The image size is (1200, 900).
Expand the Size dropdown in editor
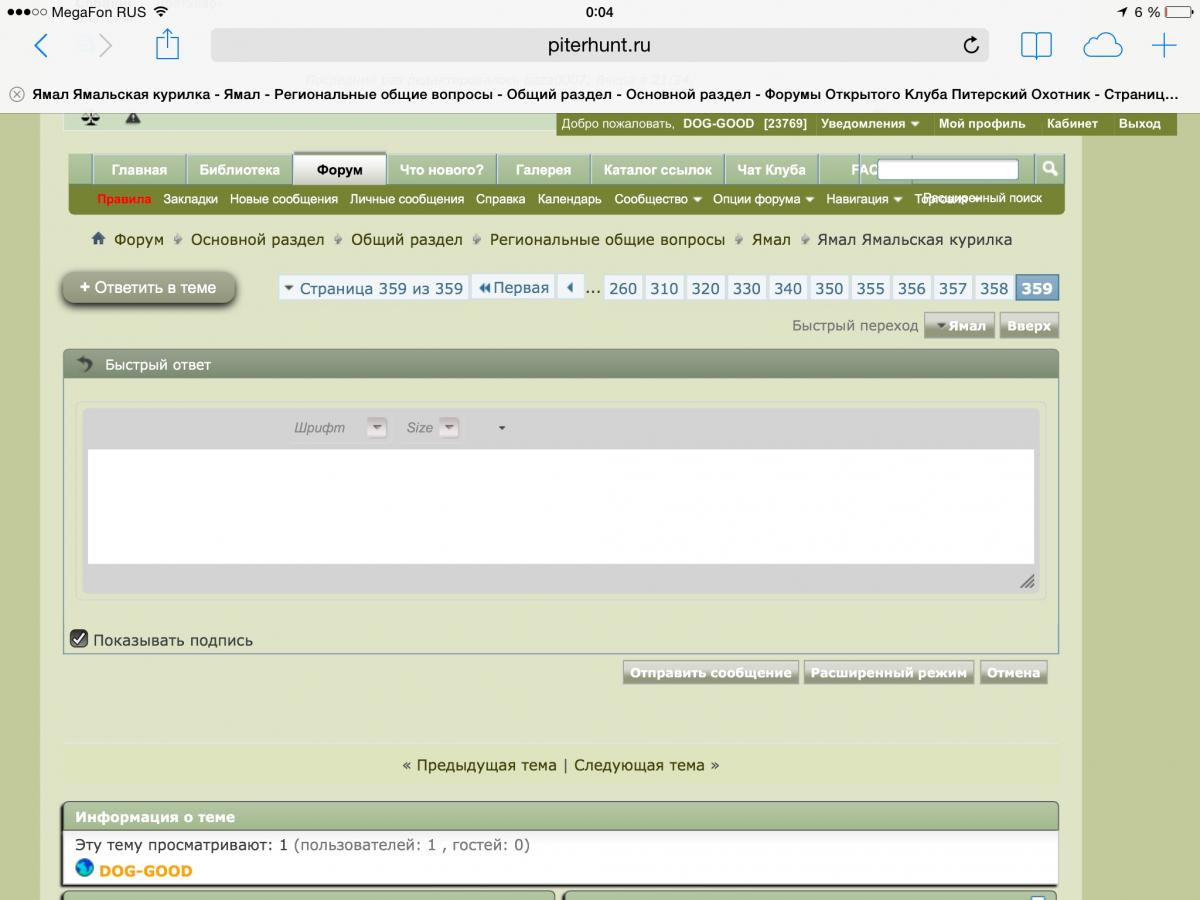(449, 428)
